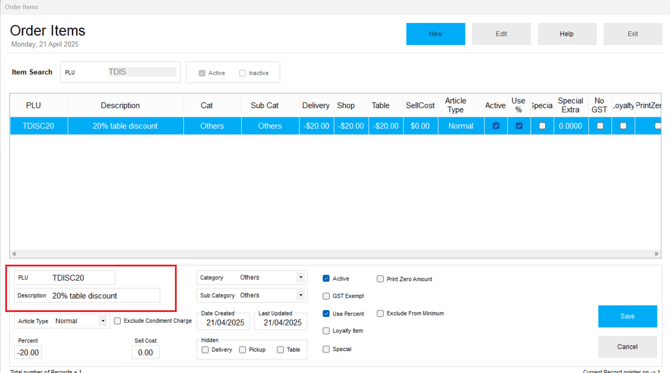670x373 pixels.
Task: Toggle the Use Percent checkbox
Action: coord(326,314)
